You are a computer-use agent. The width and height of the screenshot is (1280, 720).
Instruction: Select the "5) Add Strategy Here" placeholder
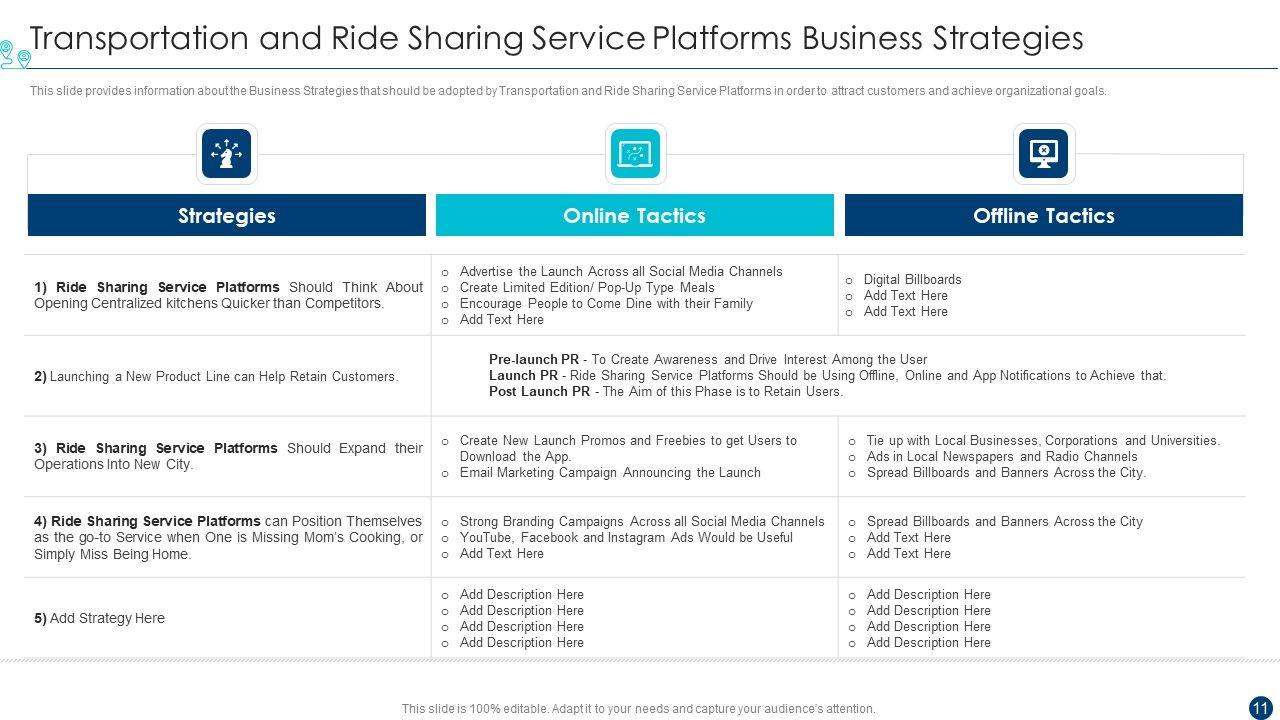click(x=99, y=619)
